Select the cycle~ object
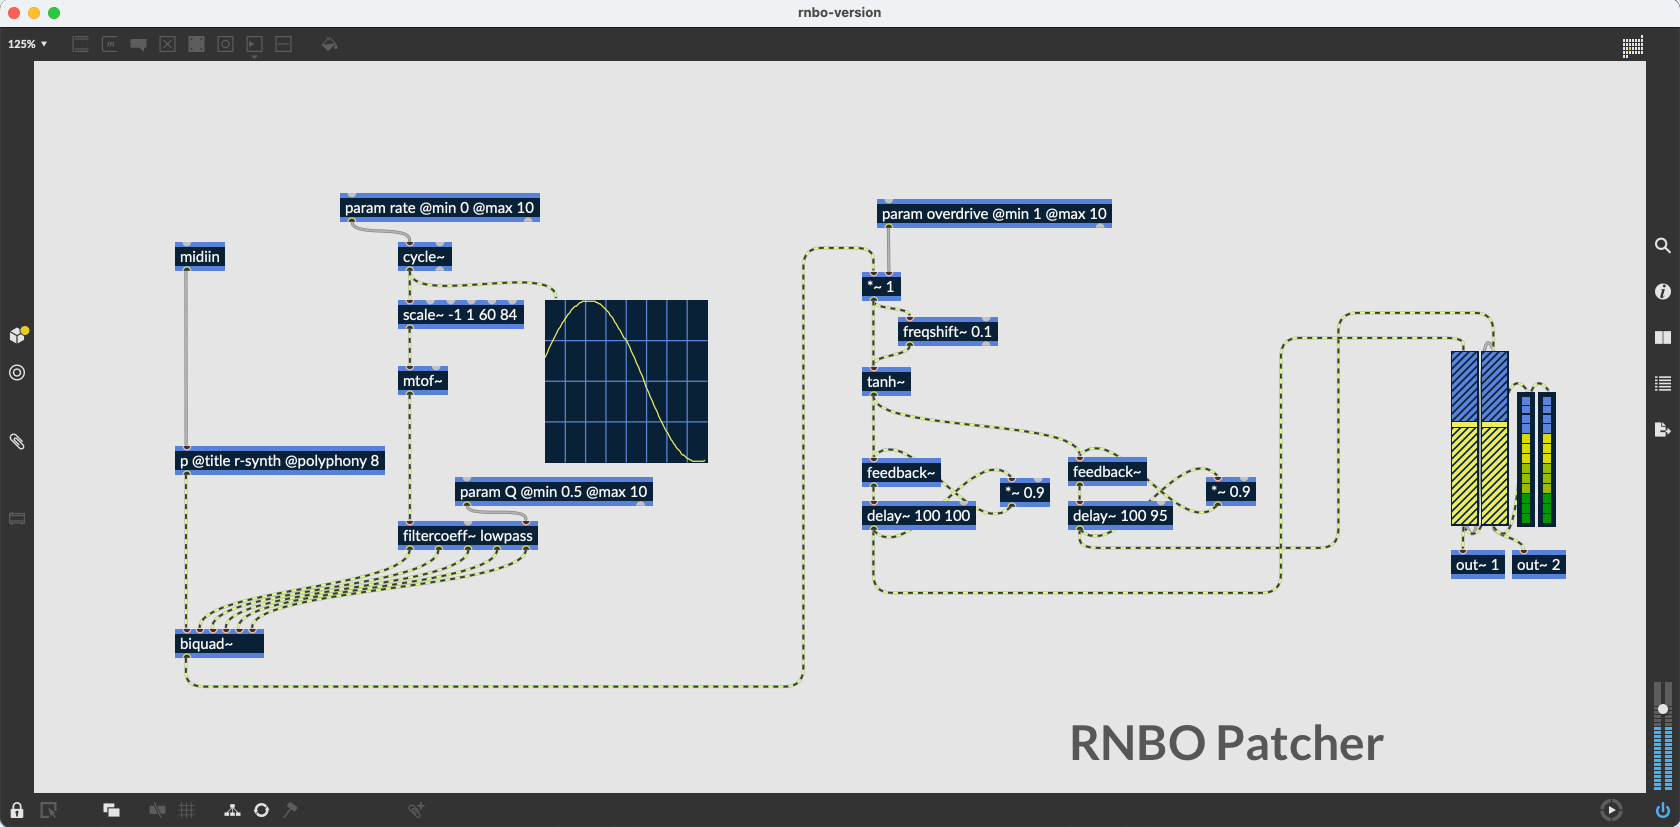The image size is (1680, 827). coord(425,257)
